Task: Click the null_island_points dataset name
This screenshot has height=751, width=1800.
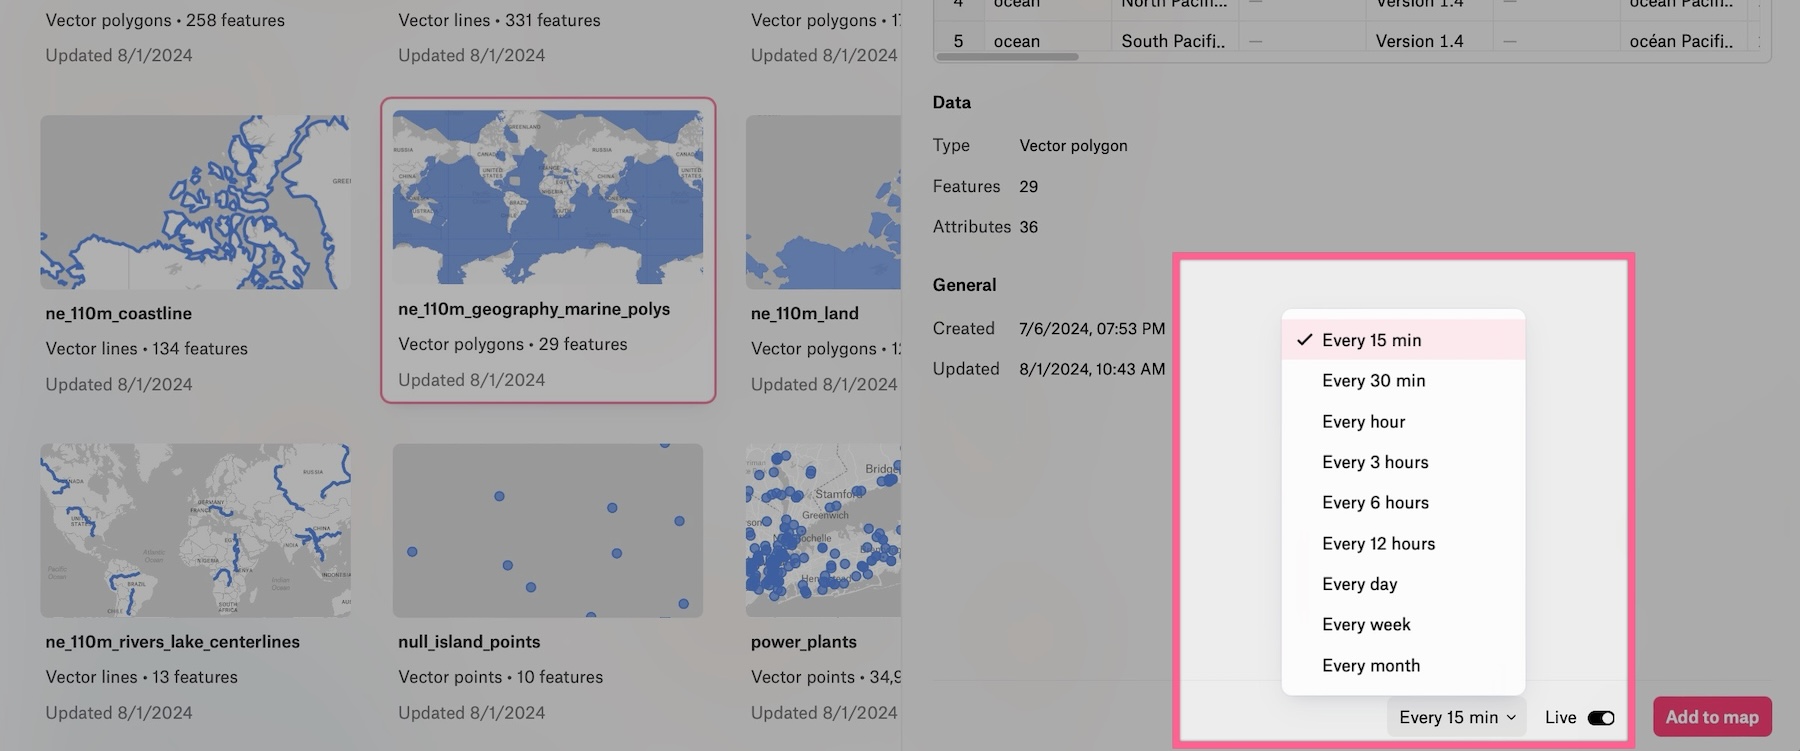Action: (469, 642)
